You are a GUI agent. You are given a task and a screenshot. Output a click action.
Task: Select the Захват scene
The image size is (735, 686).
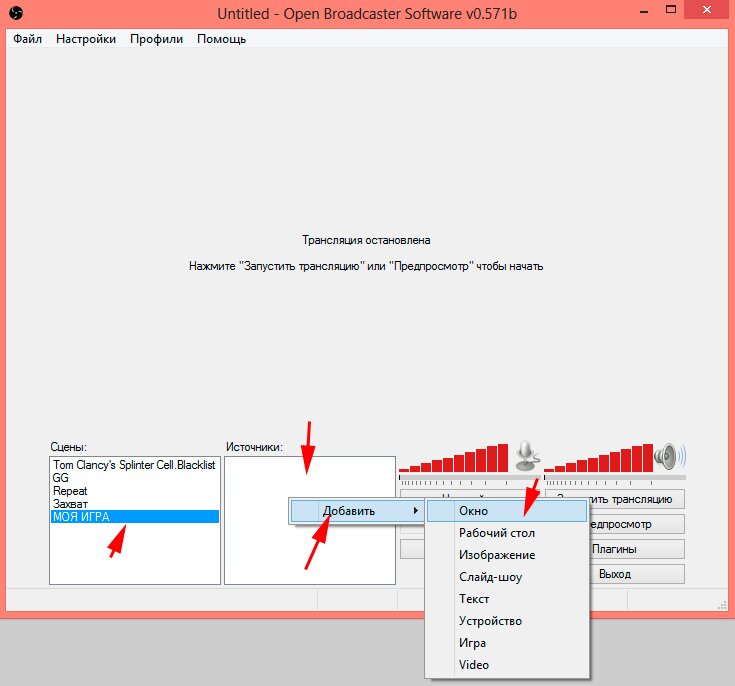click(135, 504)
